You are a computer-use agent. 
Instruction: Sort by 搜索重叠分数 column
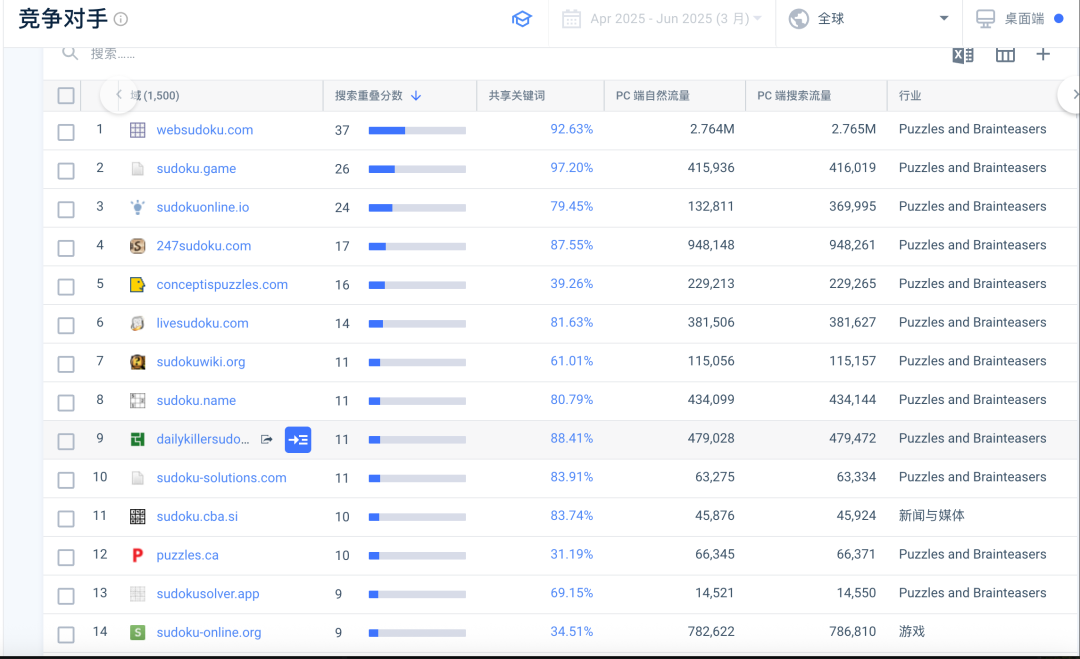coord(377,96)
